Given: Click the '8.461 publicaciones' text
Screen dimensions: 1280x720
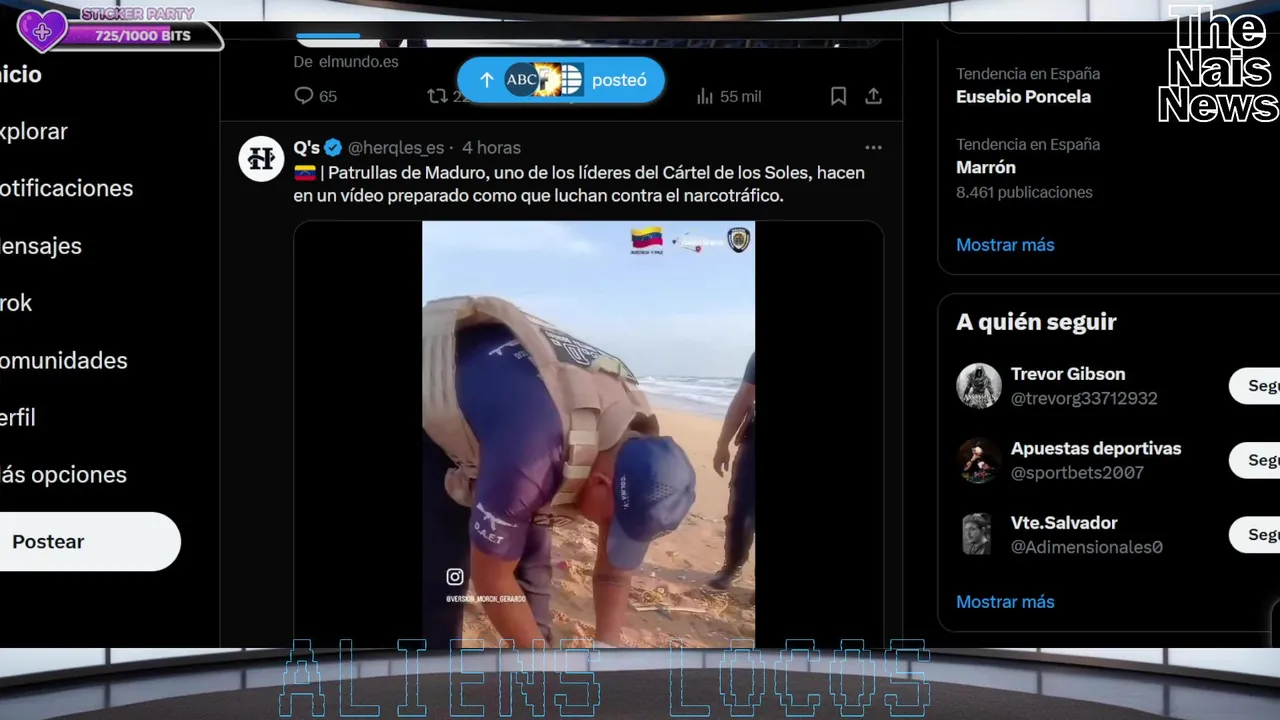Looking at the screenshot, I should click(x=1024, y=192).
